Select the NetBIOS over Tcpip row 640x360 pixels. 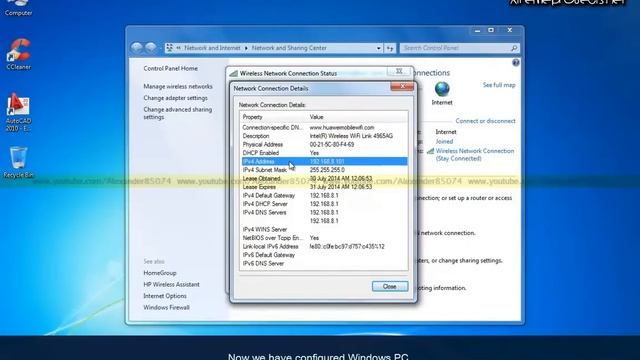click(324, 238)
